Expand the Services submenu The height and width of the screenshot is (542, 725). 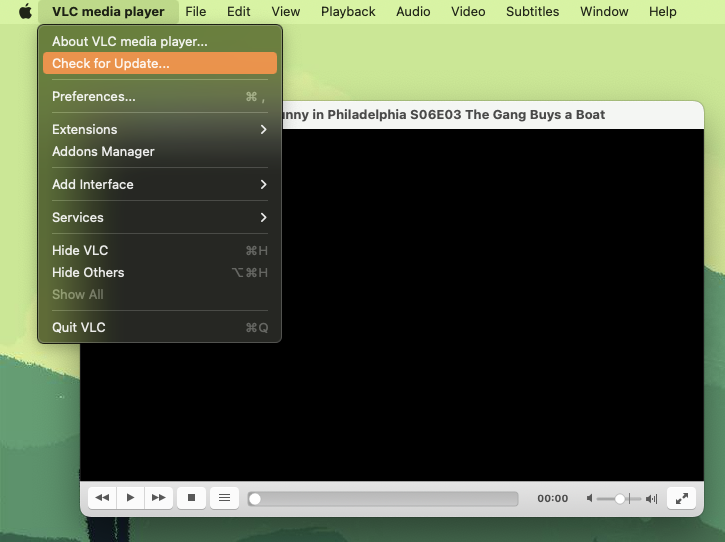tap(160, 217)
